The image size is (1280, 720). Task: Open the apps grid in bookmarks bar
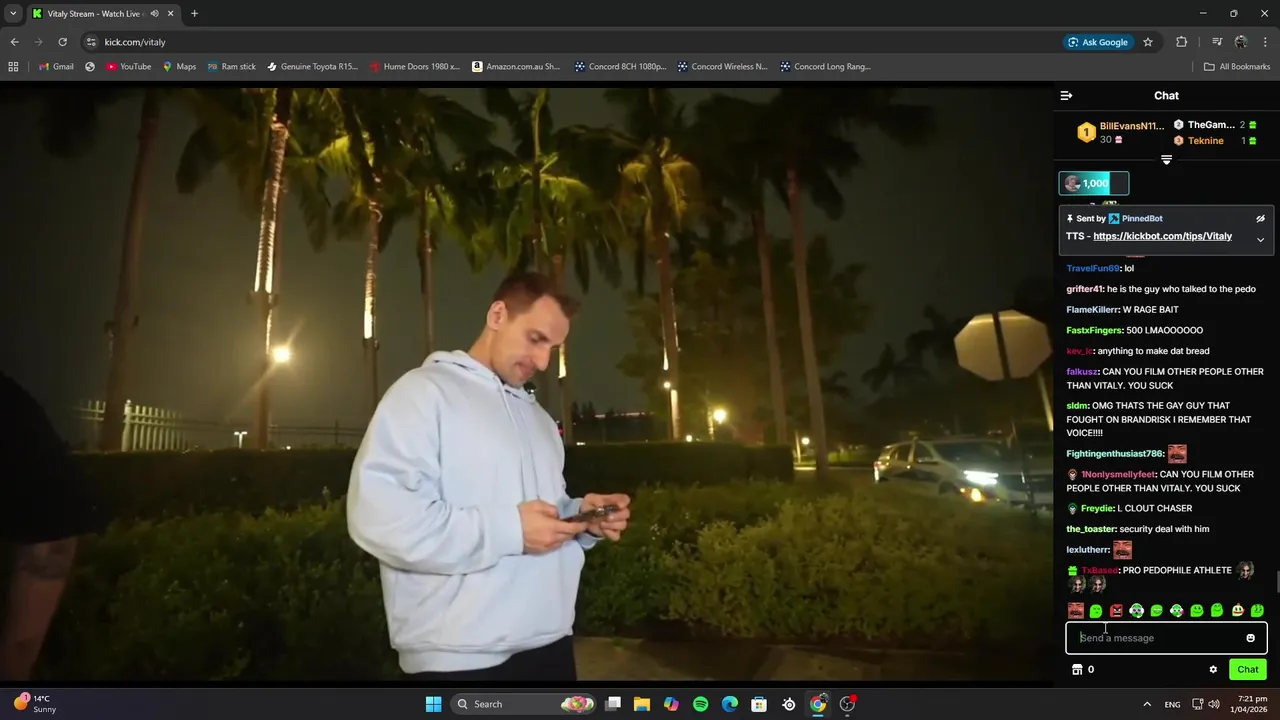(13, 67)
